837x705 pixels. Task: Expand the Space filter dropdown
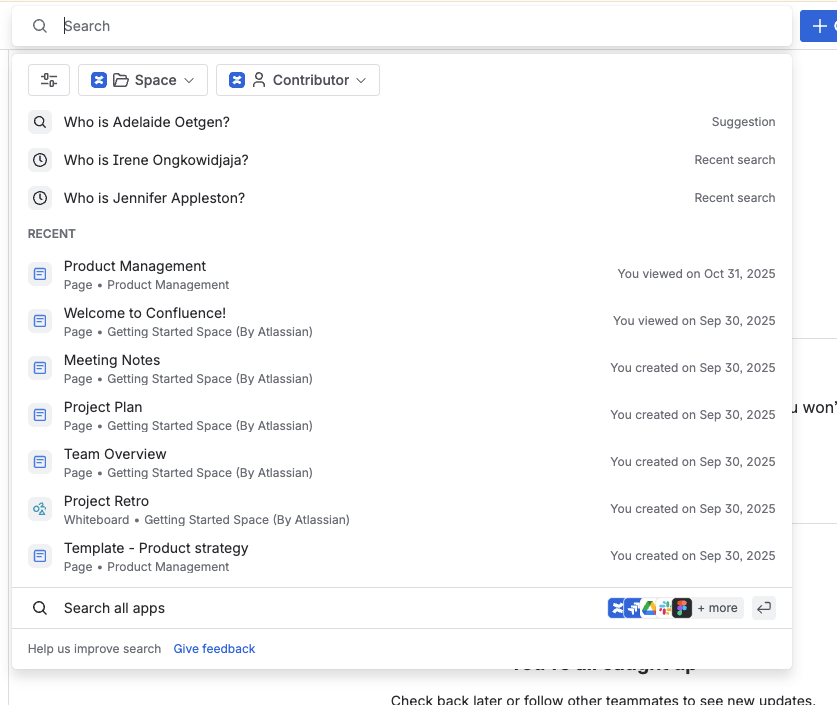click(x=143, y=80)
